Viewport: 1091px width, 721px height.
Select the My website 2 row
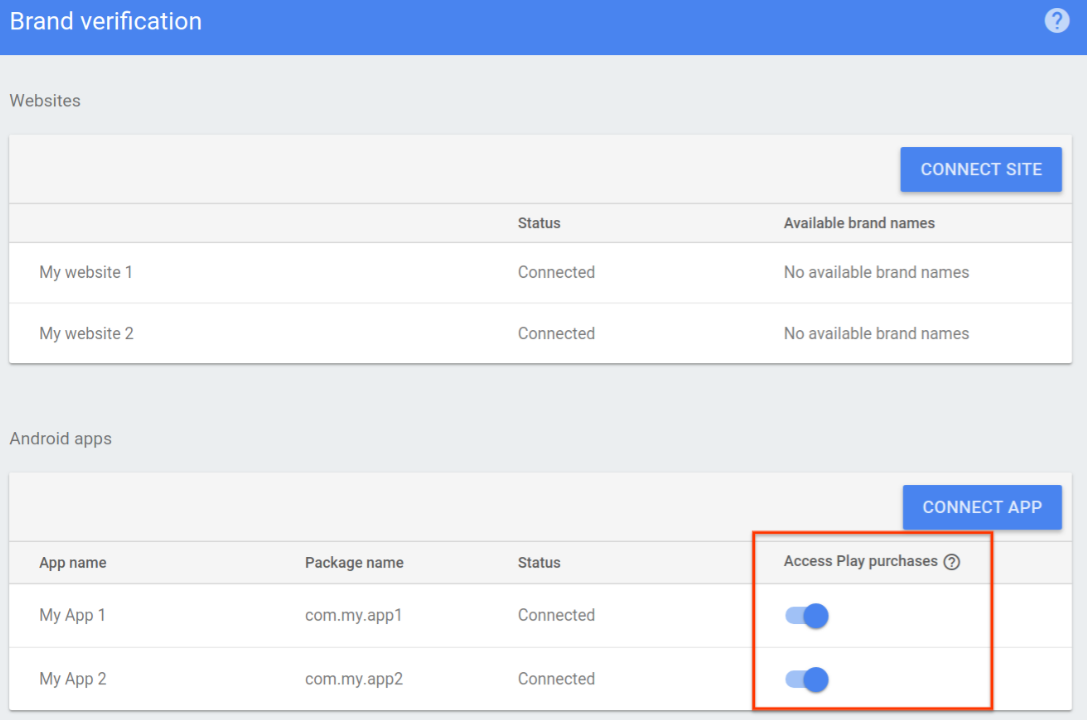[x=86, y=332]
